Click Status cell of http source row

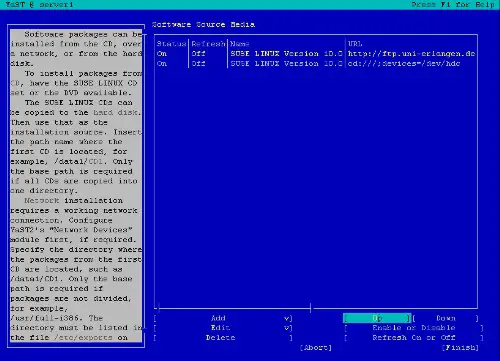click(162, 53)
